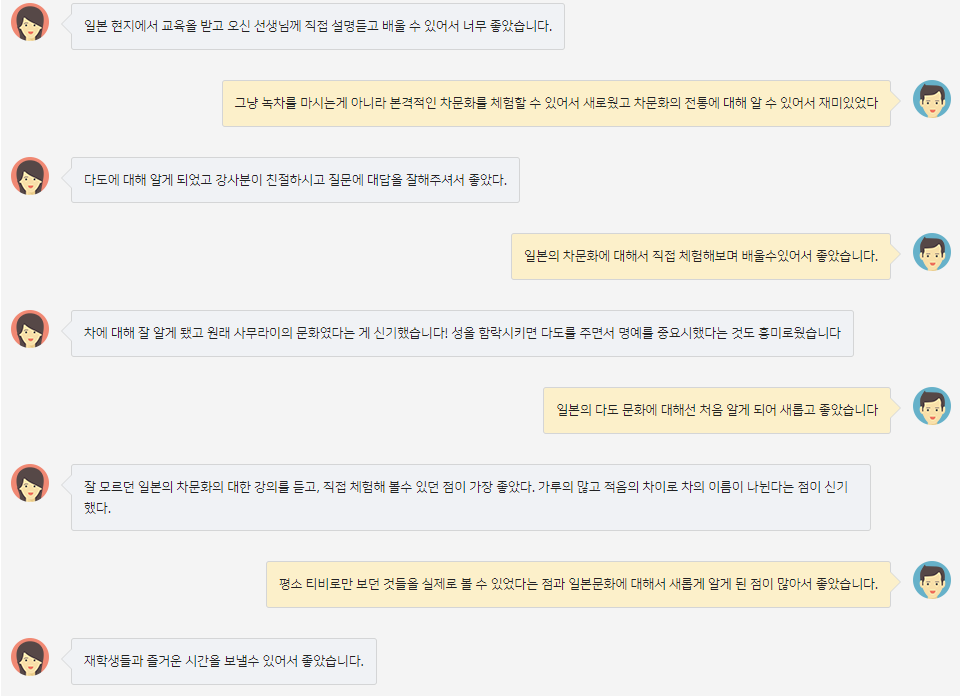Screen dimensions: 960x696
Task: Select the two-line message starting 잘 모르던 일본의
Action: (470, 497)
